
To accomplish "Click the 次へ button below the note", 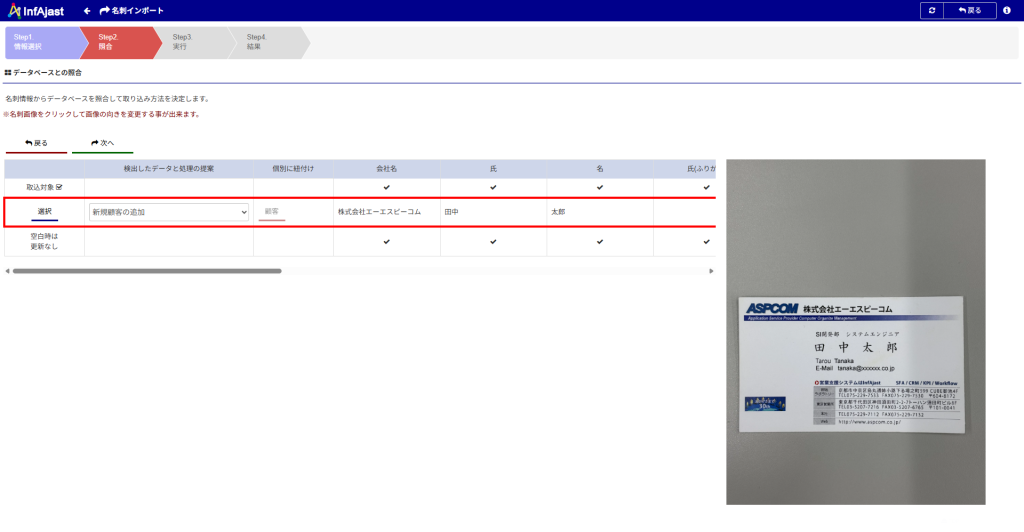I will (x=102, y=143).
